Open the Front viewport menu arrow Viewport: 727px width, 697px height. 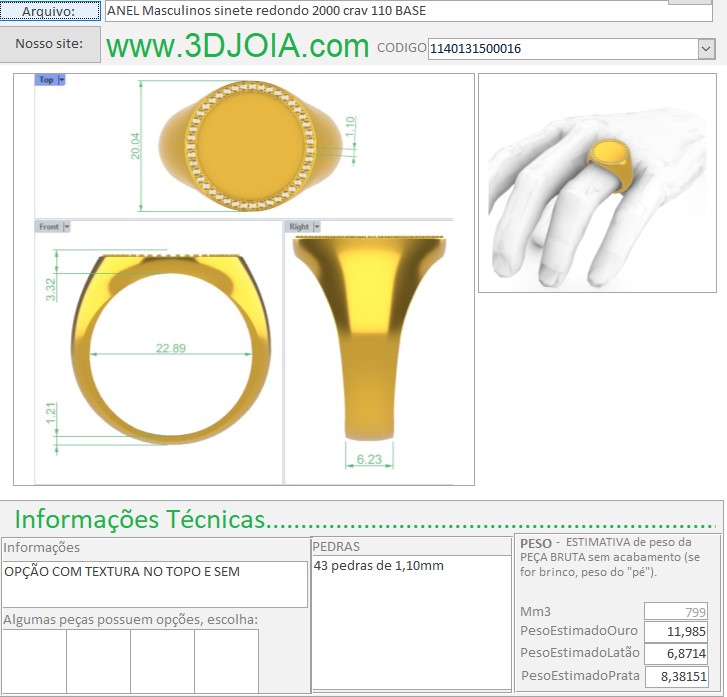pos(67,227)
